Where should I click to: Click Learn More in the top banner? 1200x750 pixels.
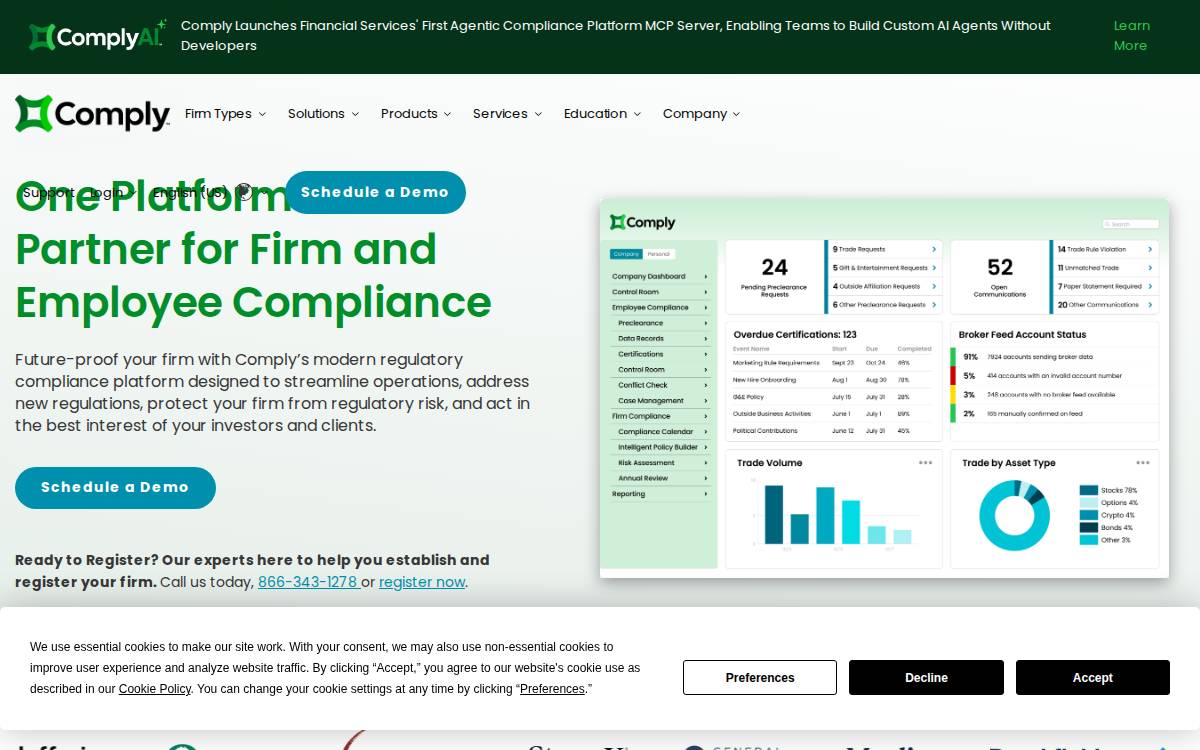point(1132,36)
